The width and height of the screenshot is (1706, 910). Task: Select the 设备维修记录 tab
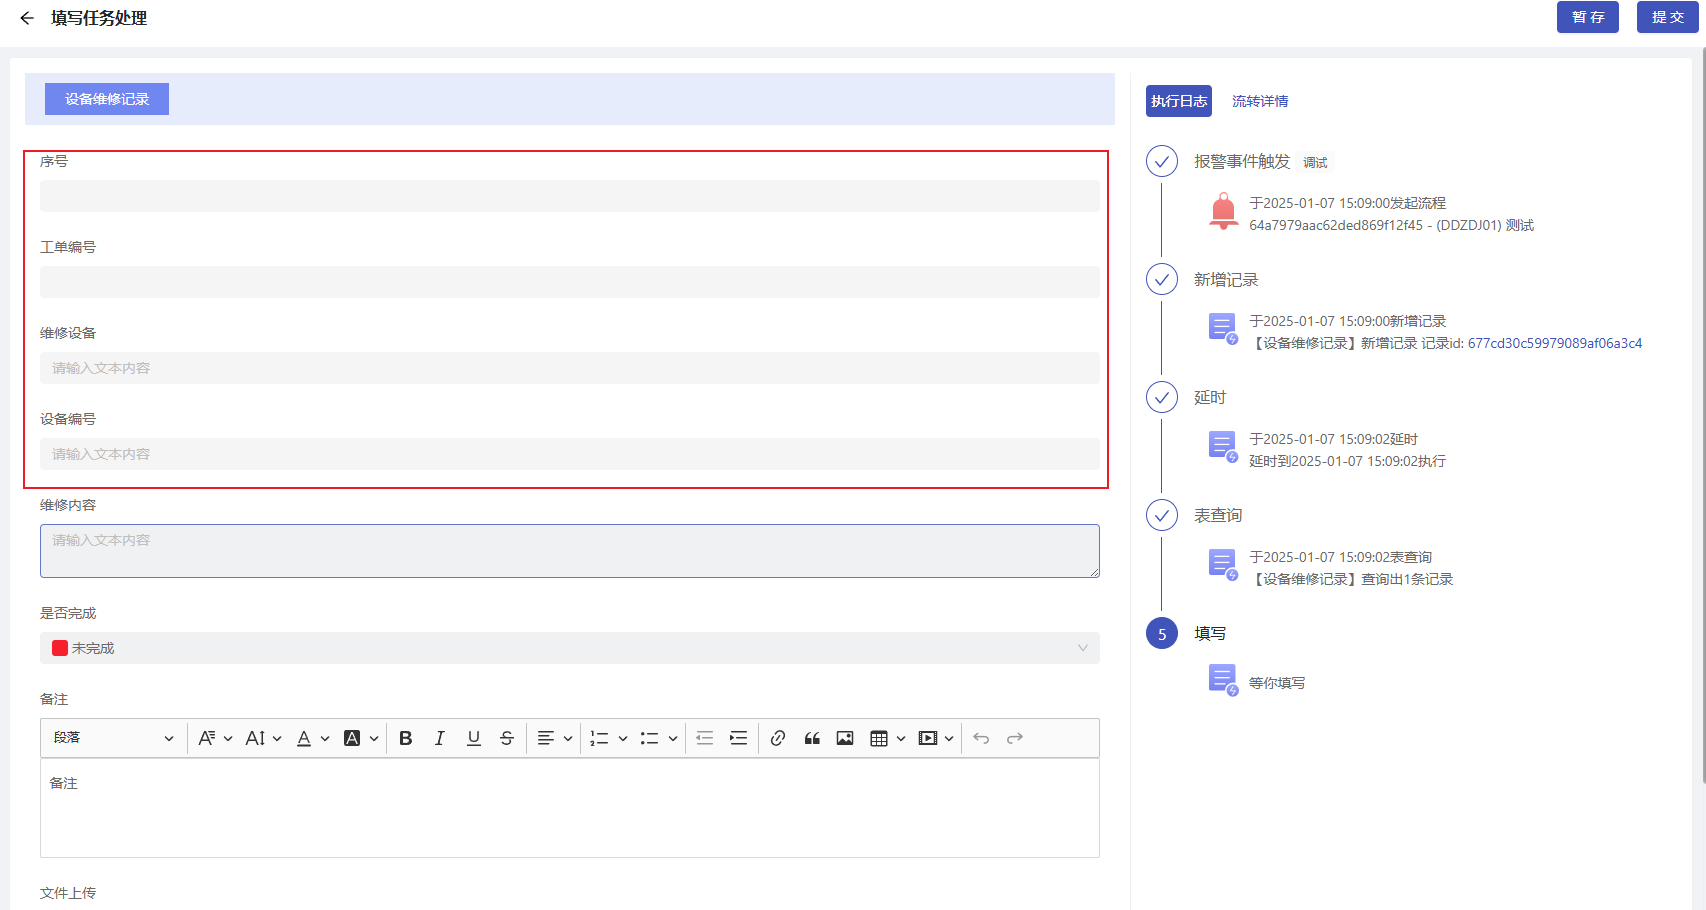point(107,99)
